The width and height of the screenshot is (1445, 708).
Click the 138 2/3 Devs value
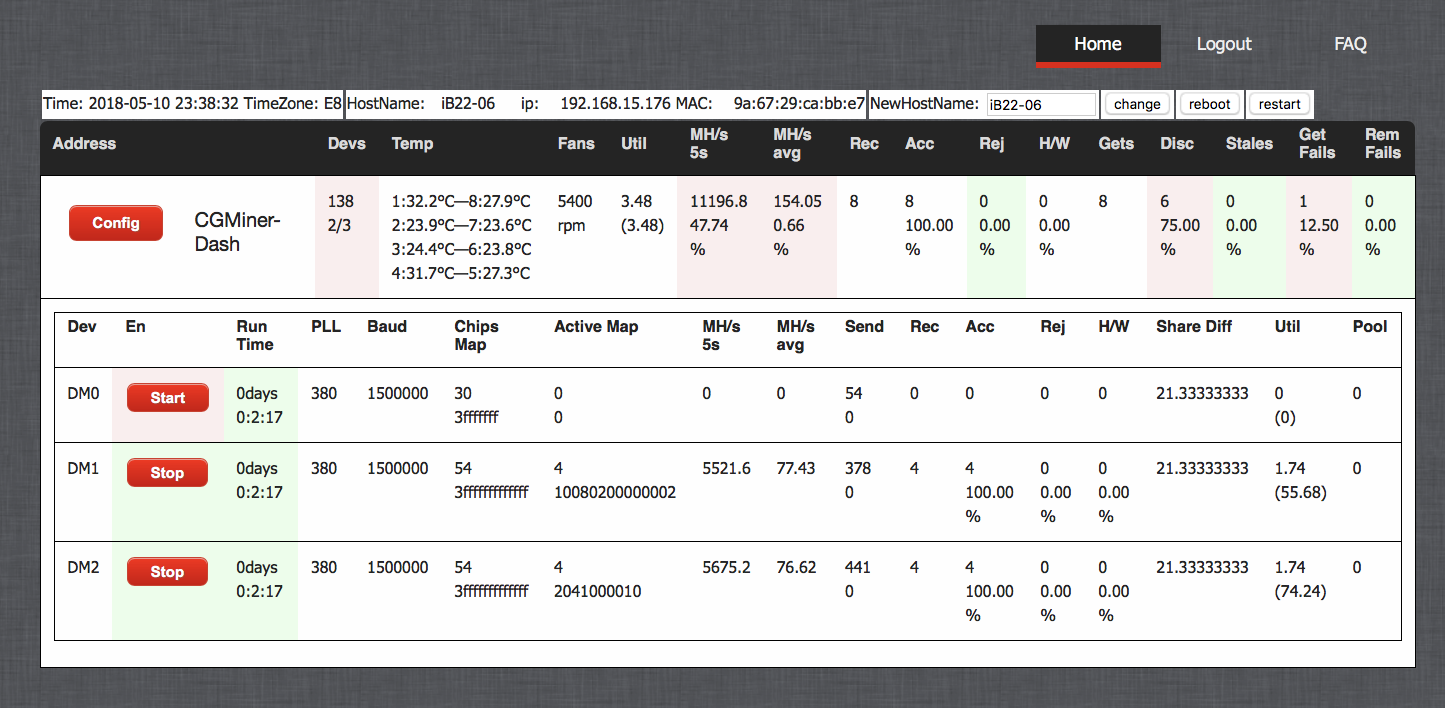pyautogui.click(x=341, y=213)
